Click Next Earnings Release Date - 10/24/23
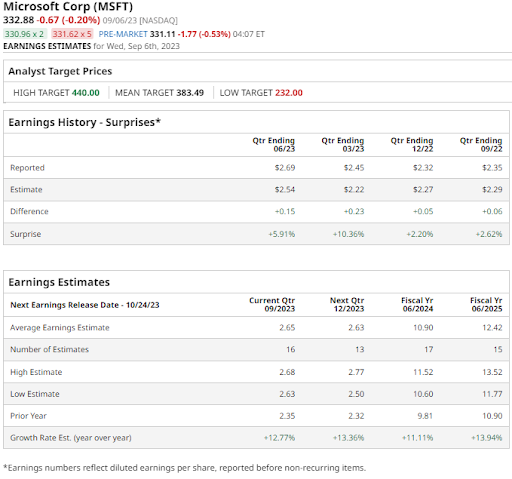The width and height of the screenshot is (512, 479). click(x=85, y=305)
